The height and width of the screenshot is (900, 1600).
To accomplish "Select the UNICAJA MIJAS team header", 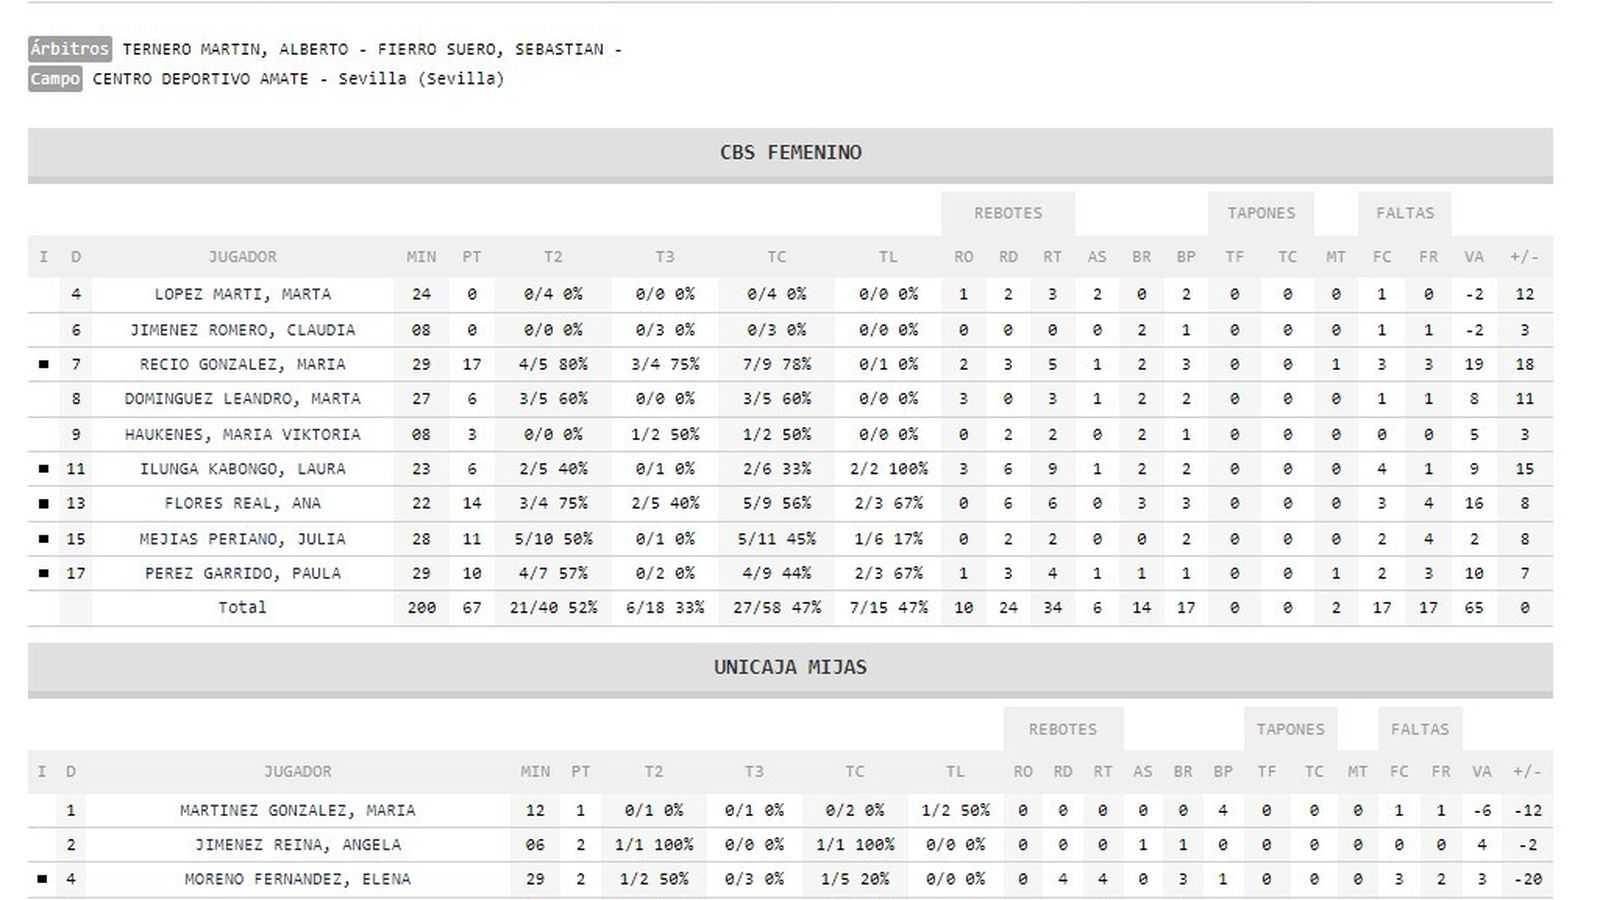I will (x=790, y=668).
